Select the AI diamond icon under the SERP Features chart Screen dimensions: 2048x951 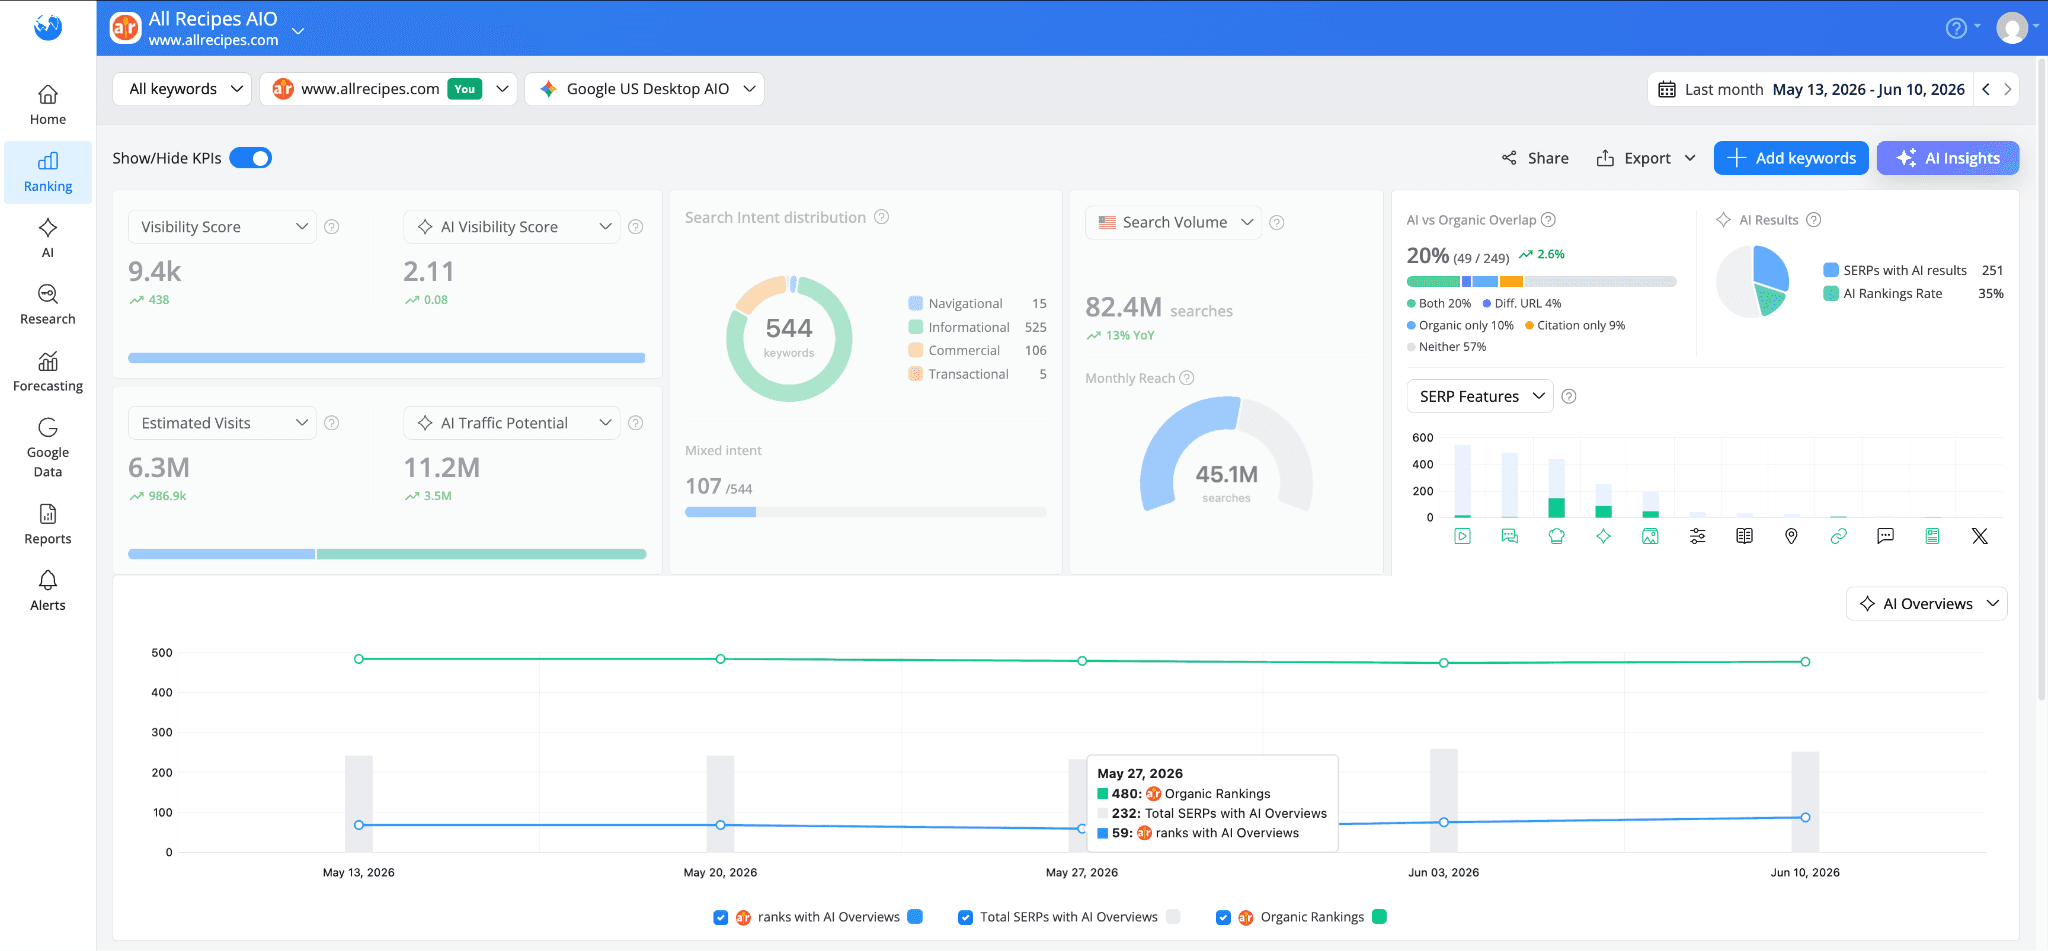(1604, 536)
